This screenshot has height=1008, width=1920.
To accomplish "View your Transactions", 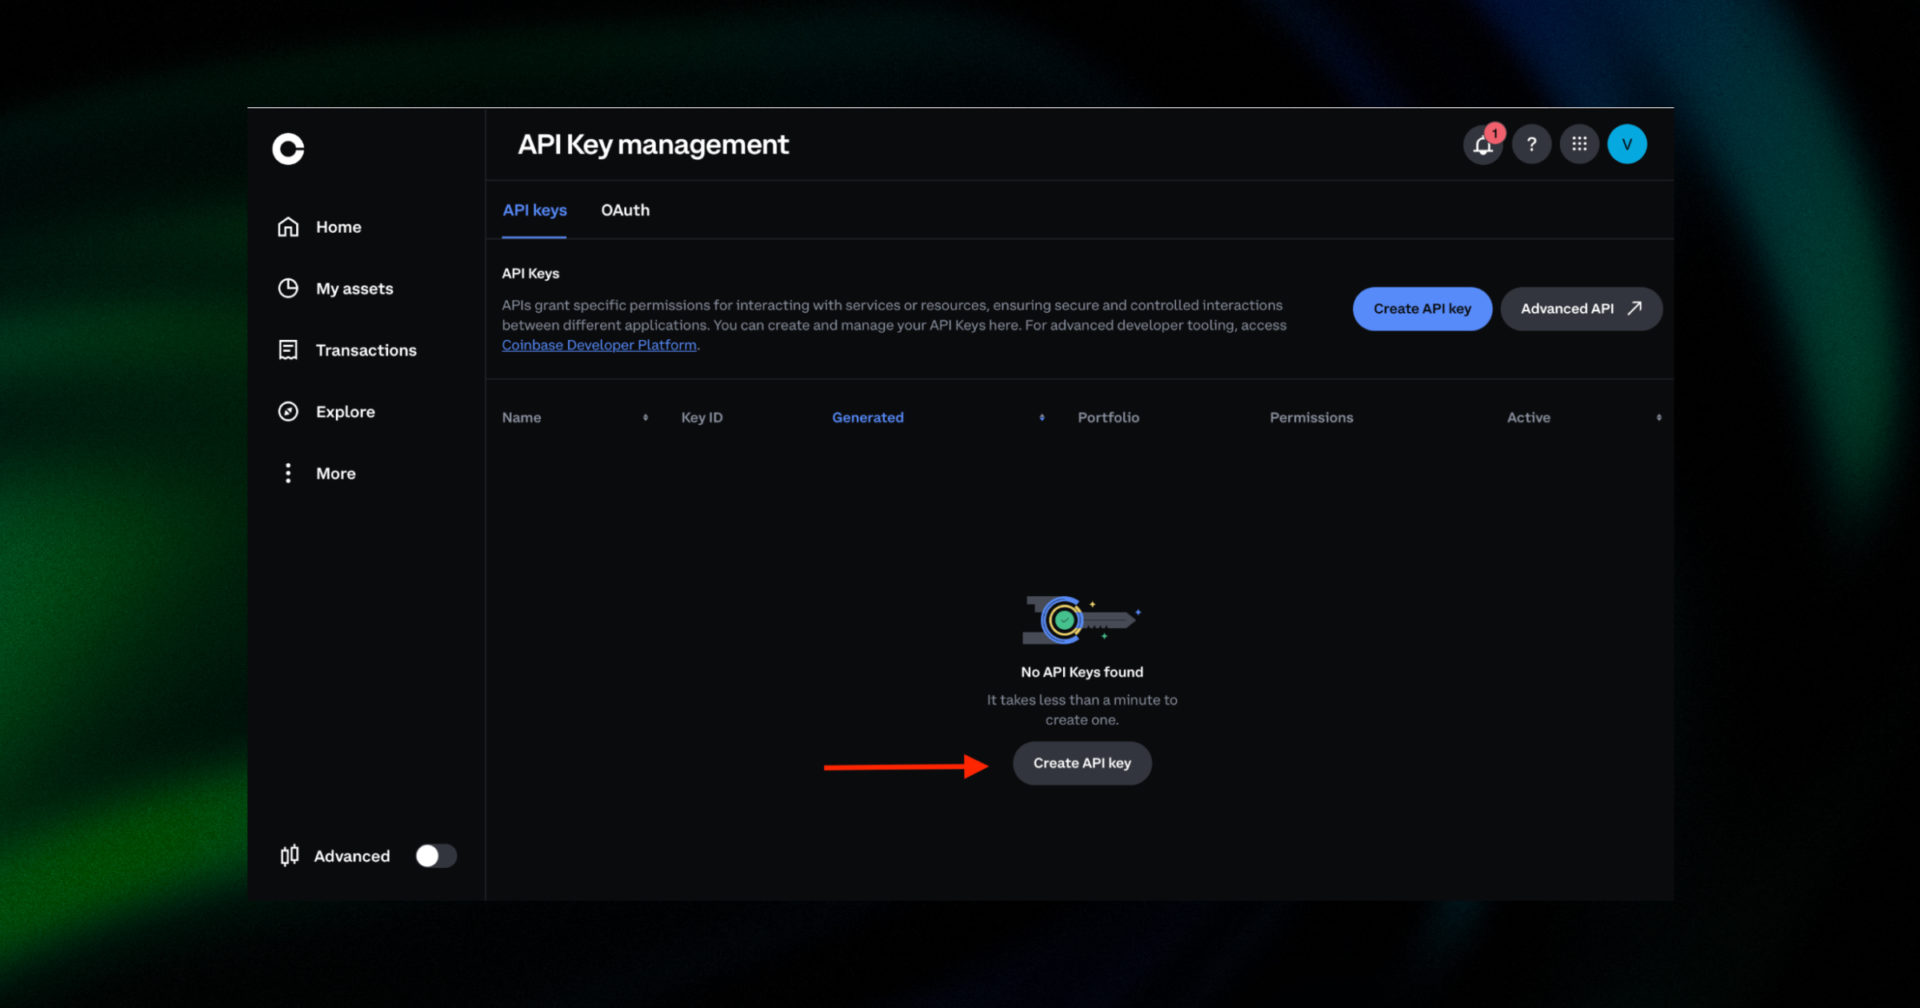I will 365,350.
